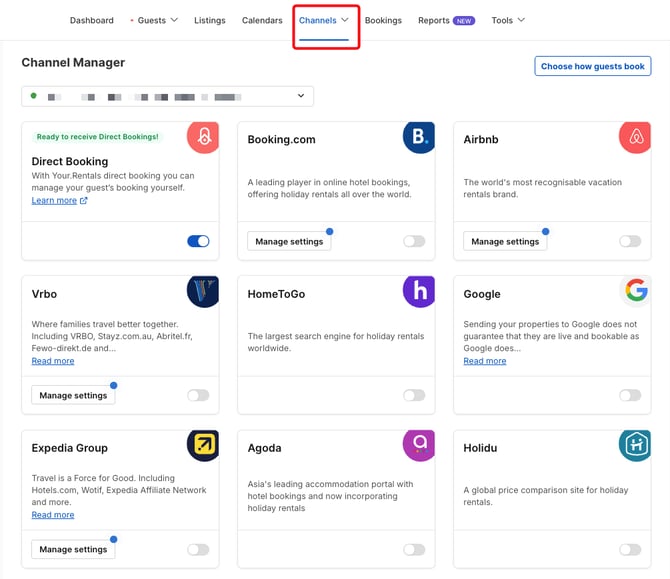Click Read more under Expedia Group description
Screen dimensions: 670x579
pos(53,515)
